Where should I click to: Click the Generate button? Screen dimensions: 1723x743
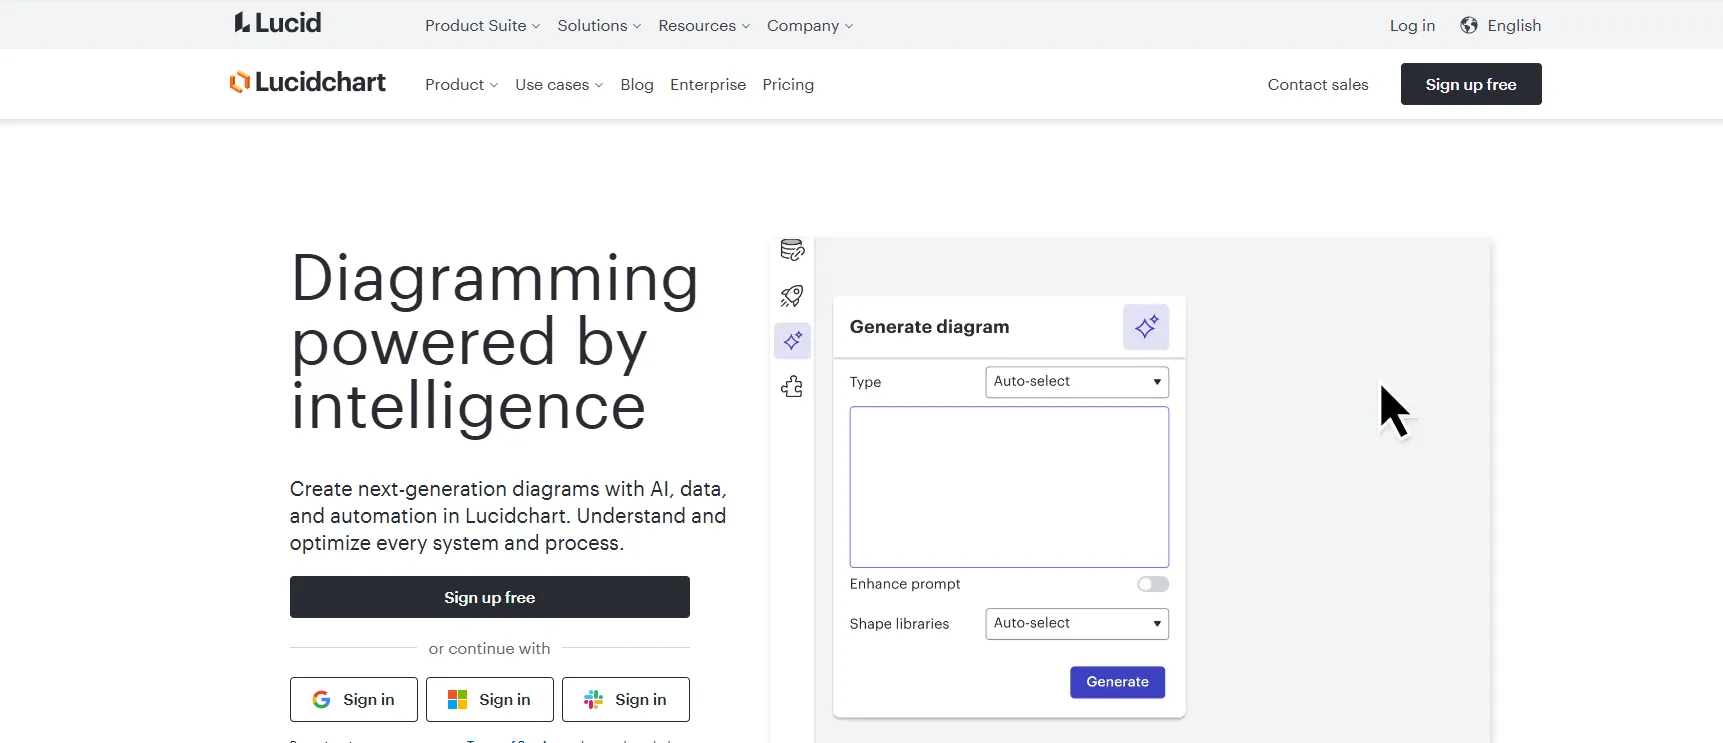coord(1117,682)
